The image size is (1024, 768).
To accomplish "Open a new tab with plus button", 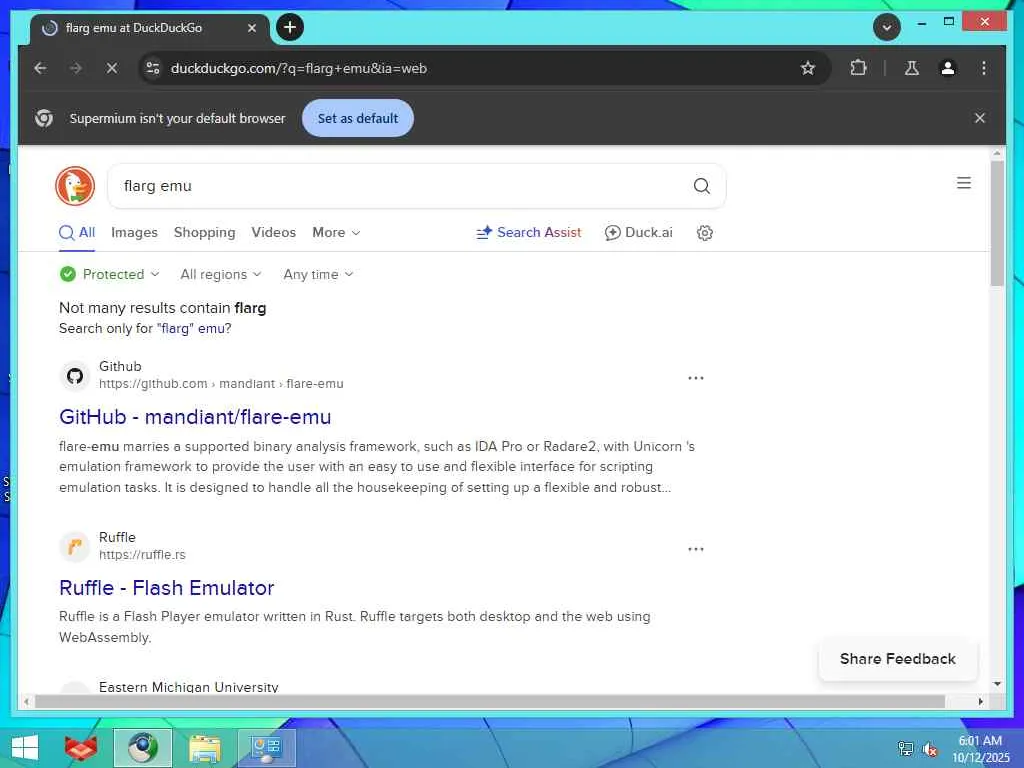I will 290,27.
